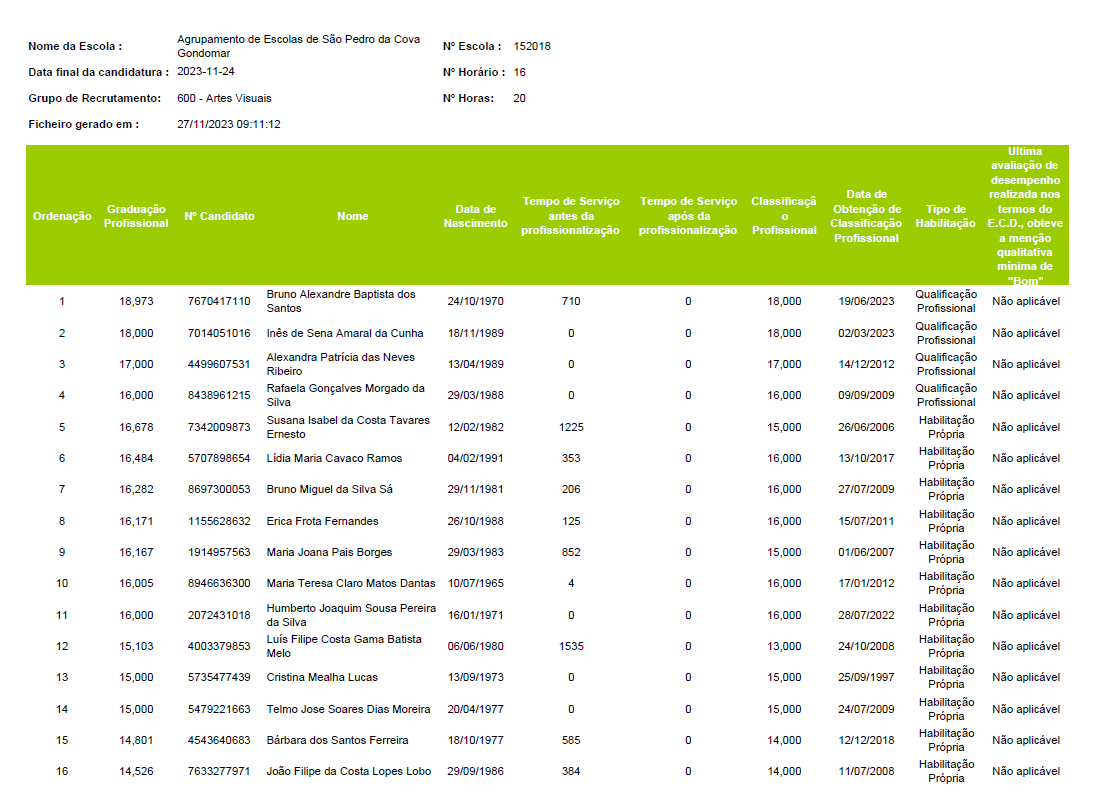Click candidate number 7014051016

pos(219,333)
